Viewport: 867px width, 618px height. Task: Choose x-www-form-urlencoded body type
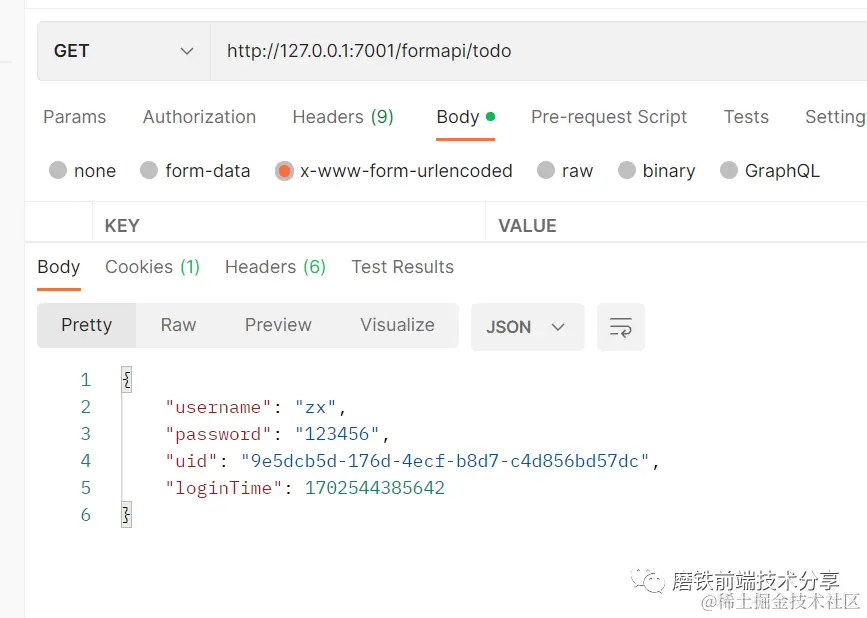(x=394, y=170)
